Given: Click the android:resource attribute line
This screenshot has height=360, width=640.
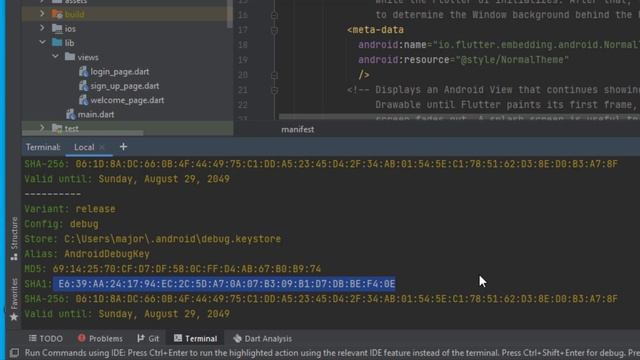Looking at the screenshot, I should coord(463,60).
